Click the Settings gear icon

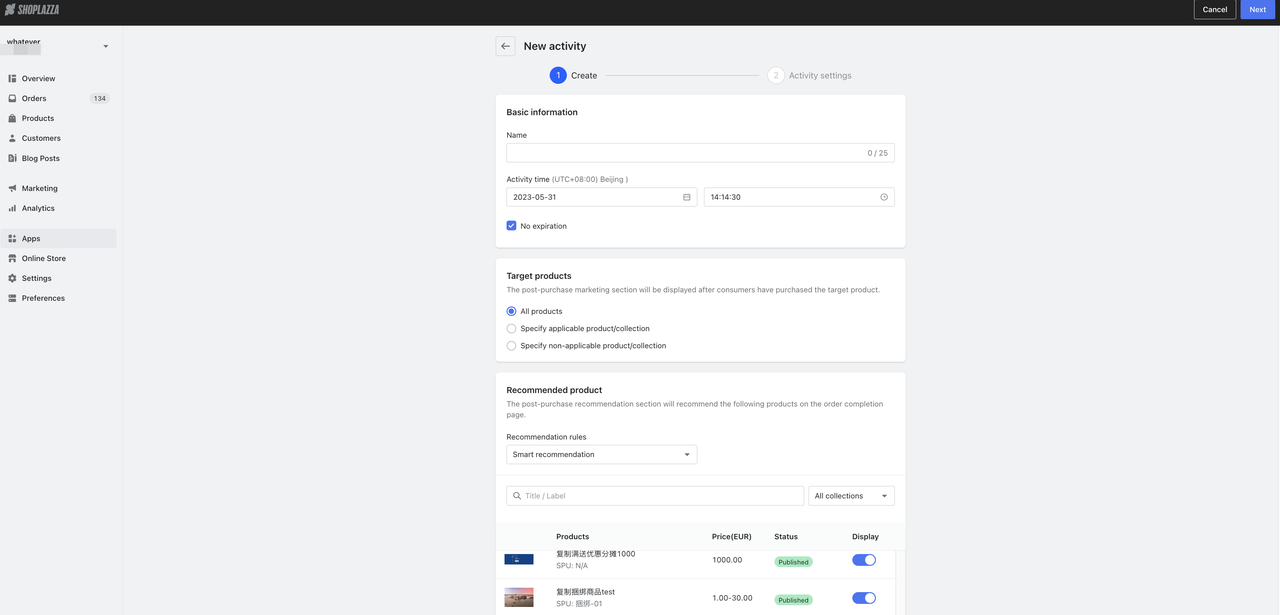click(12, 278)
